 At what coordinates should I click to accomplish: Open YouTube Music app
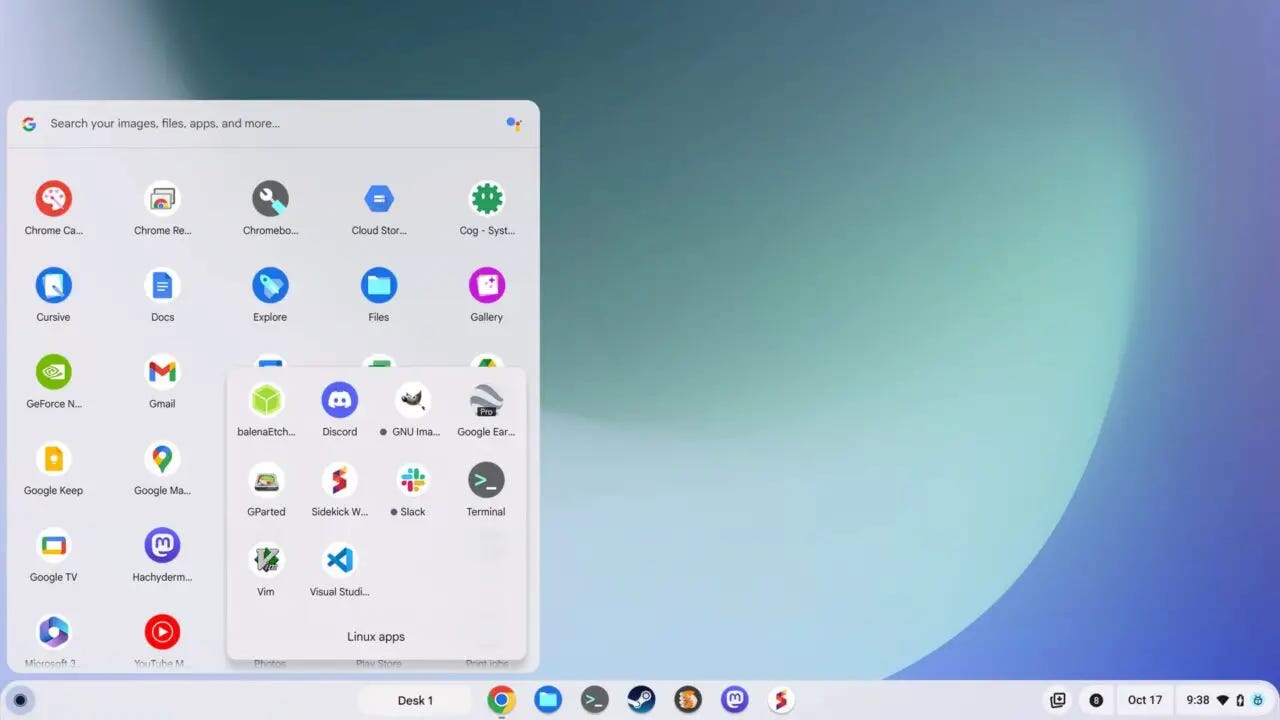[162, 632]
